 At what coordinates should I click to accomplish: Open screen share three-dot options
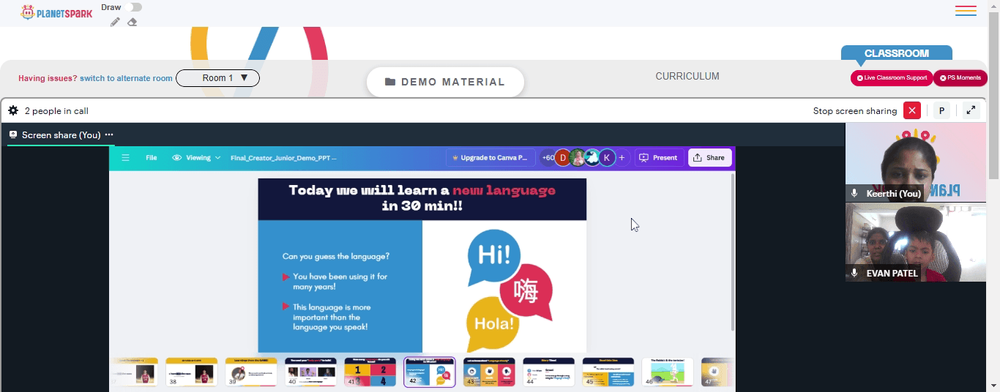click(109, 134)
